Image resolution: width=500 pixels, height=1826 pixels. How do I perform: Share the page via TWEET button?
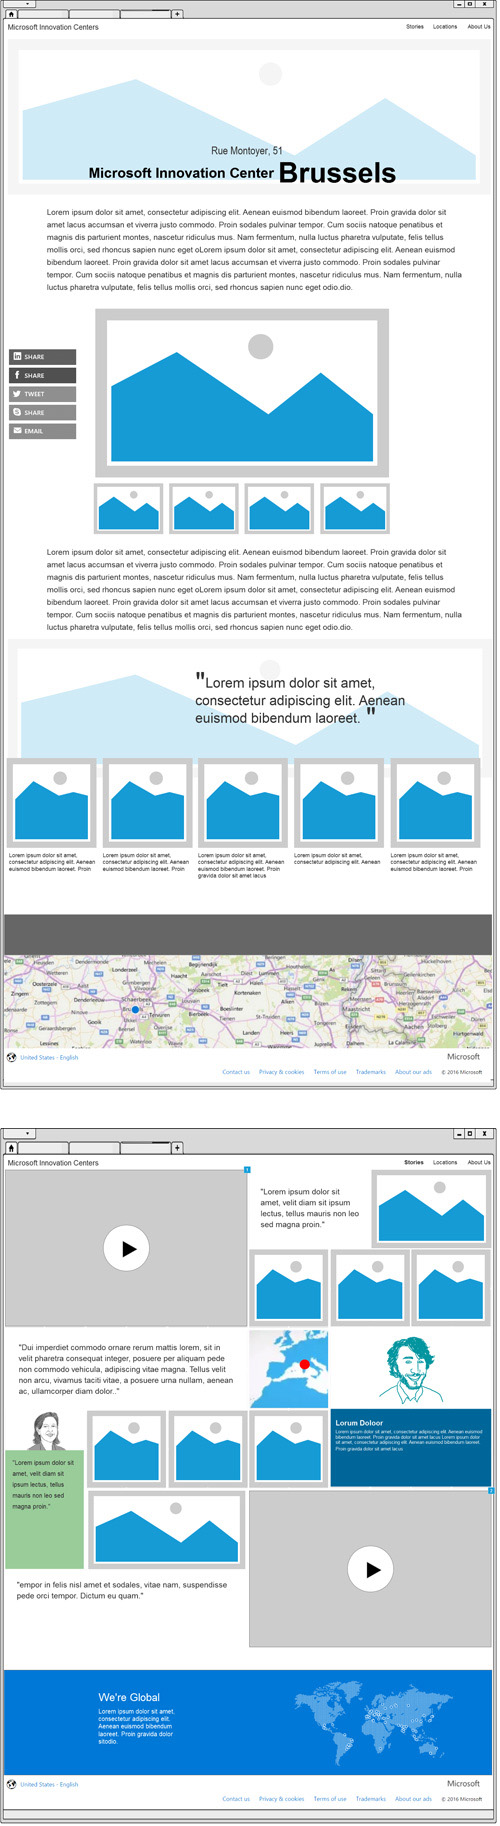(x=43, y=394)
